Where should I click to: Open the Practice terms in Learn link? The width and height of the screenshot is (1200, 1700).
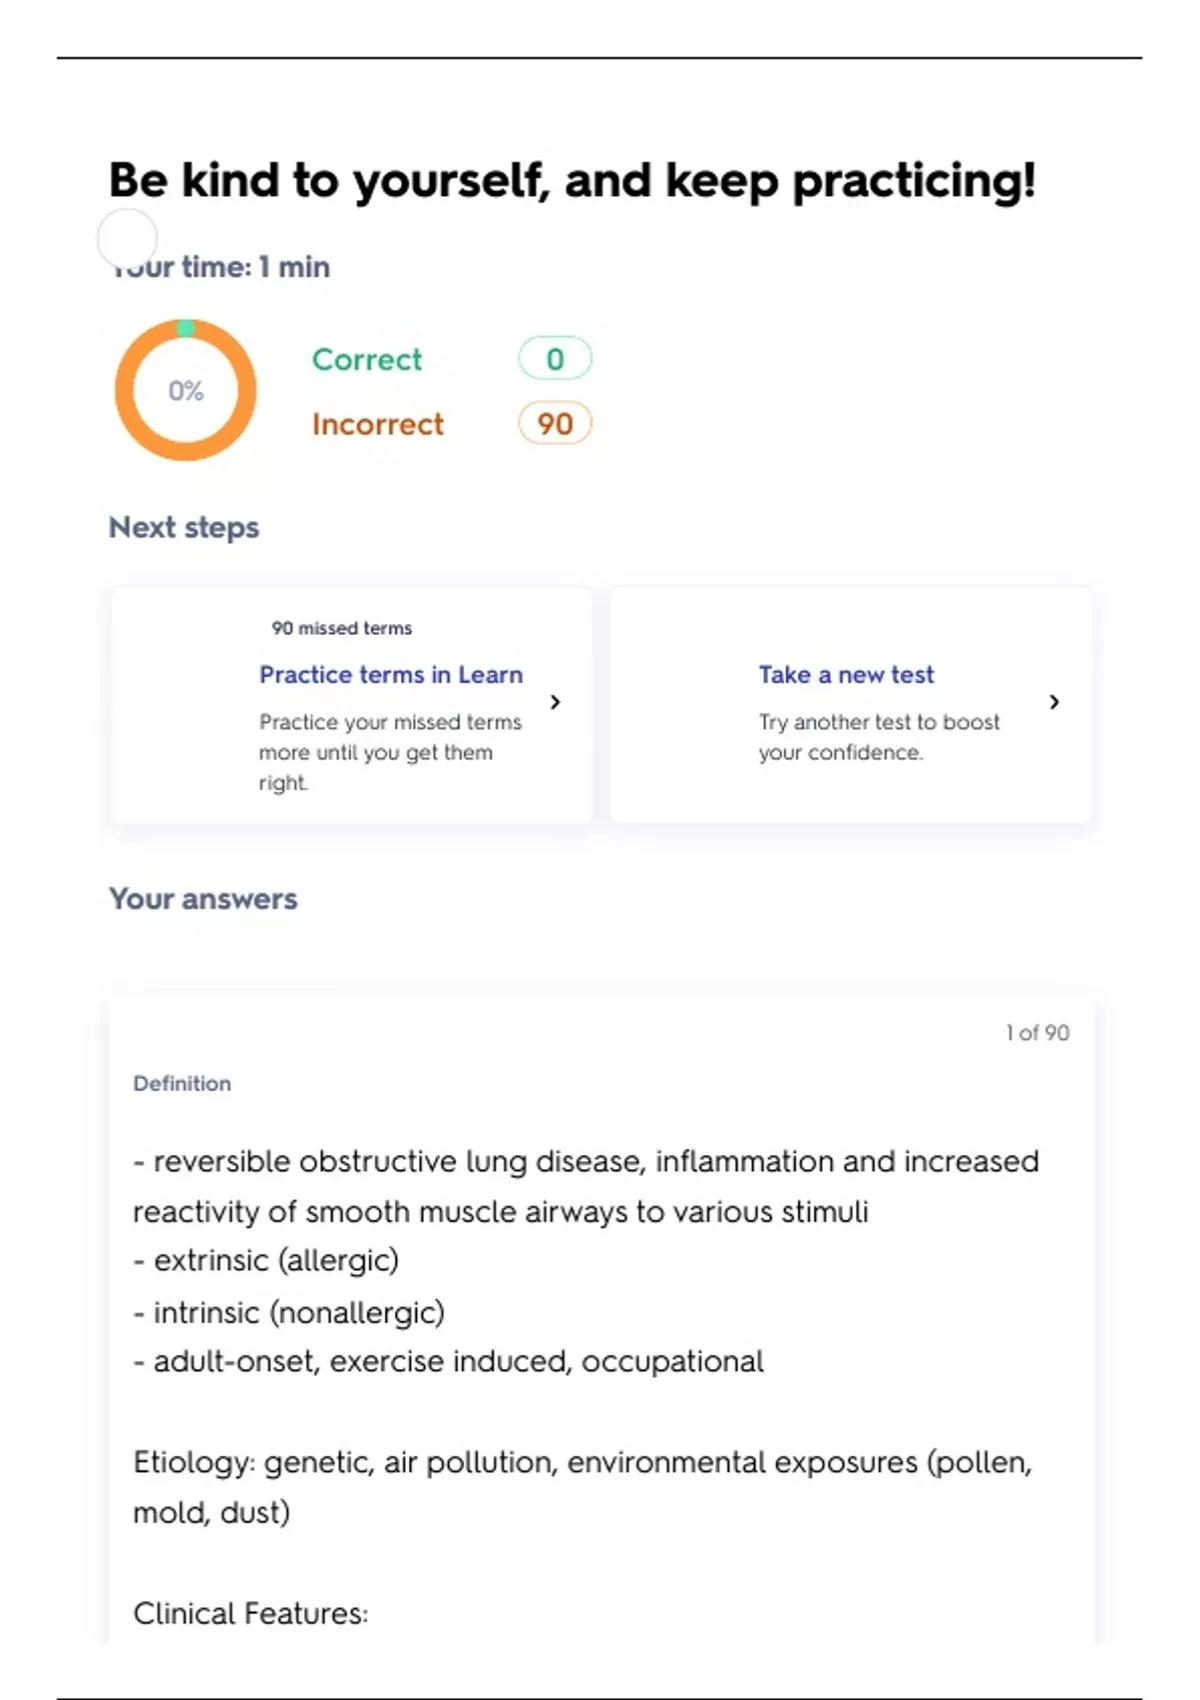tap(390, 675)
